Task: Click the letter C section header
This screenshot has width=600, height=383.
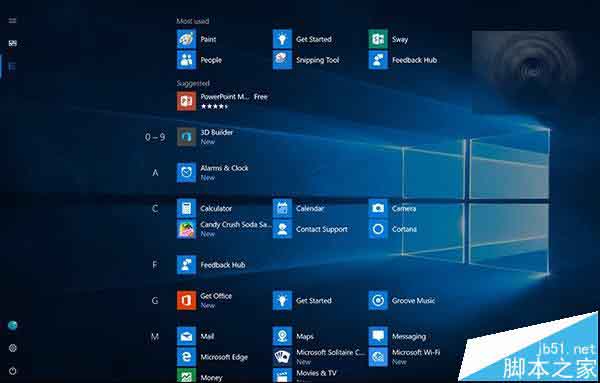Action: [x=155, y=209]
